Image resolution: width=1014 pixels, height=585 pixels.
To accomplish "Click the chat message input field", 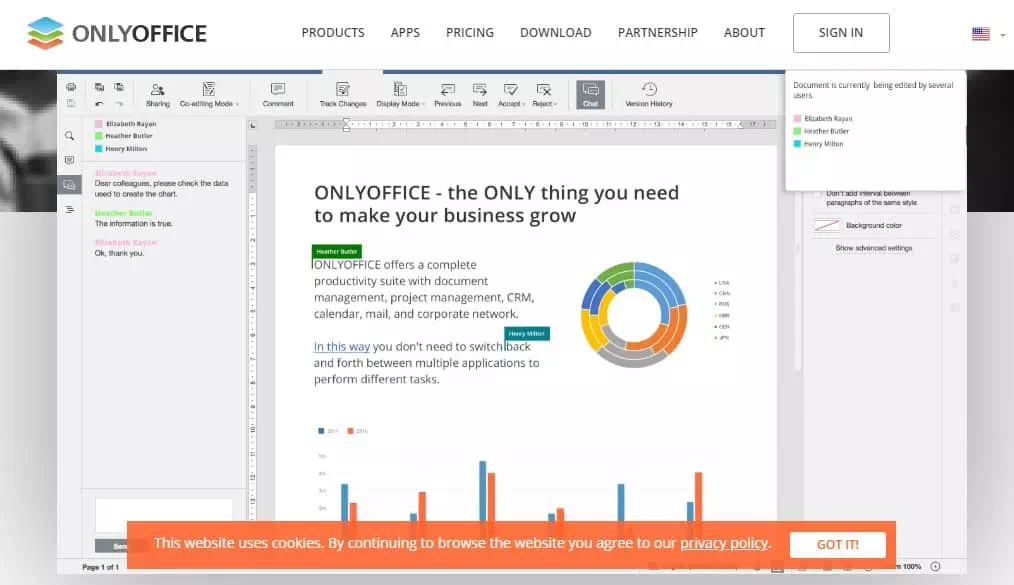I will pos(164,515).
